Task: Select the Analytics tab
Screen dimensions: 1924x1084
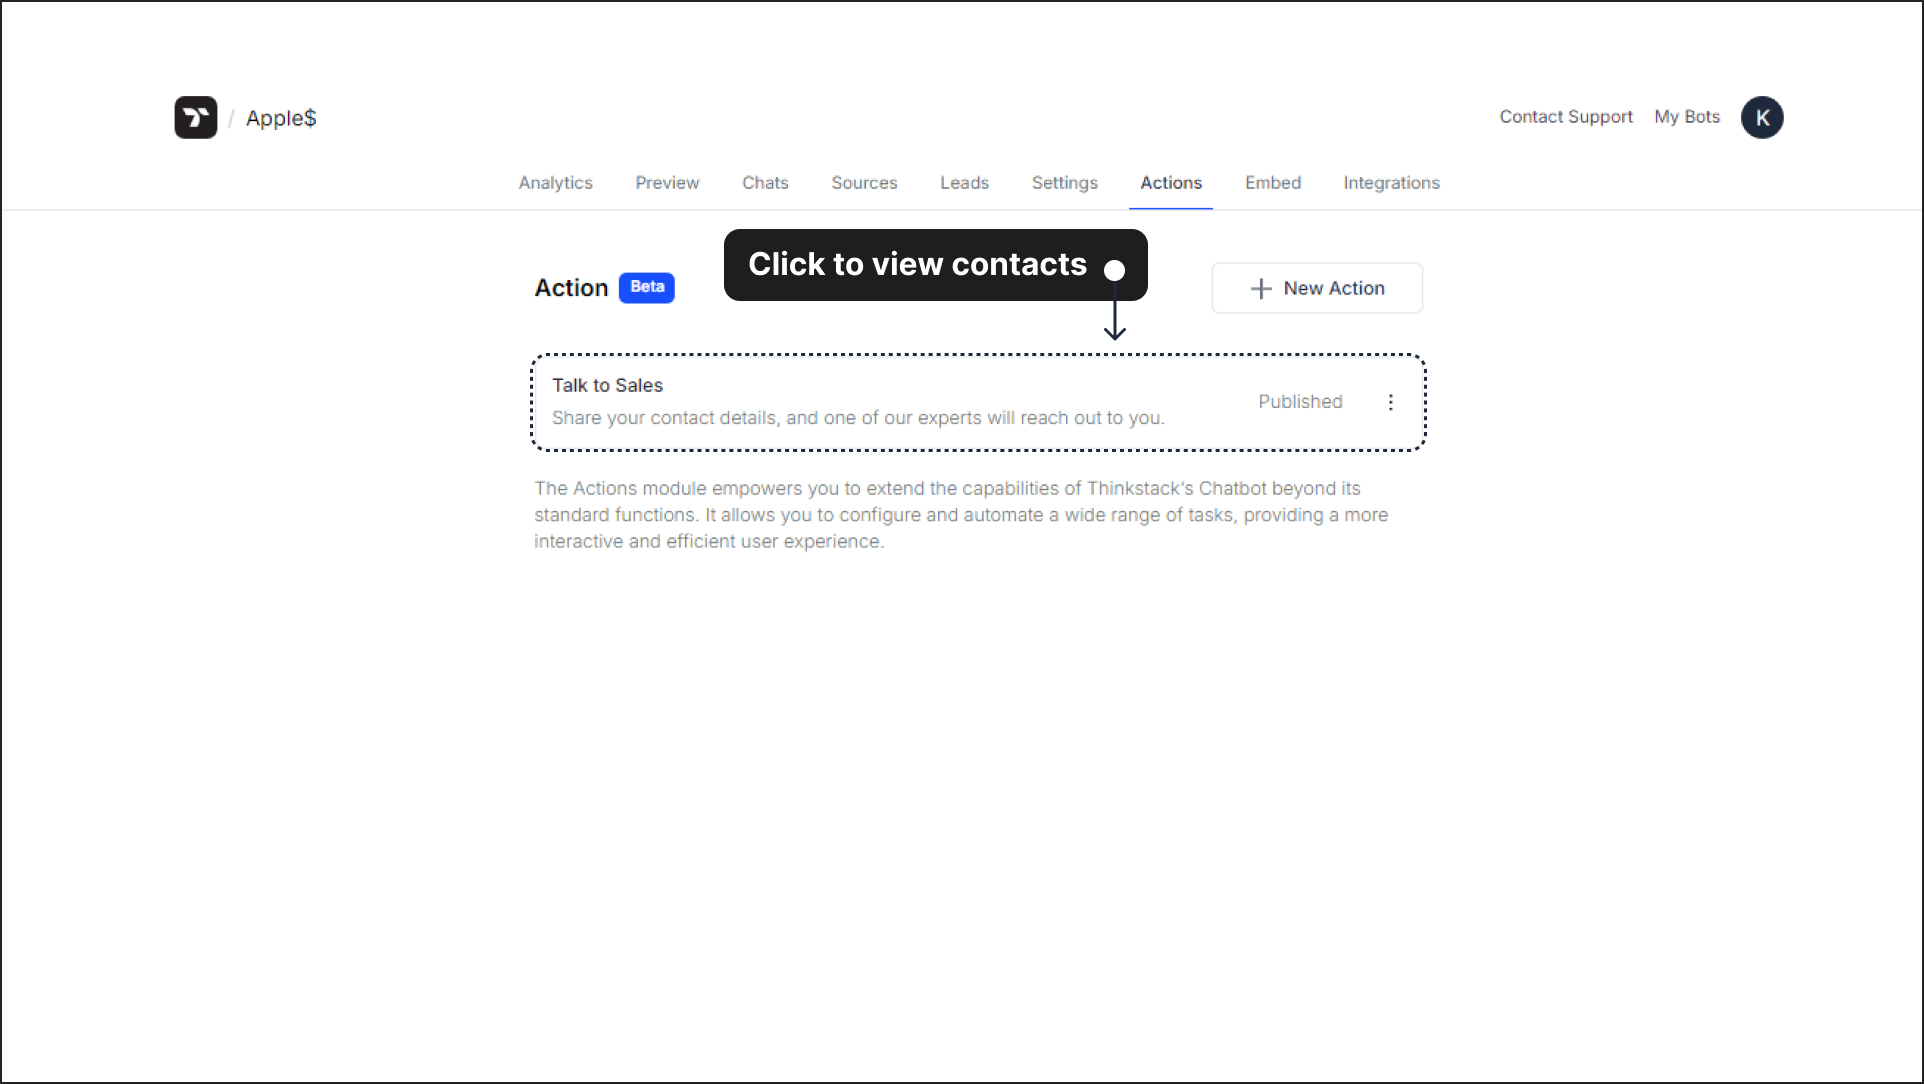Action: point(555,182)
